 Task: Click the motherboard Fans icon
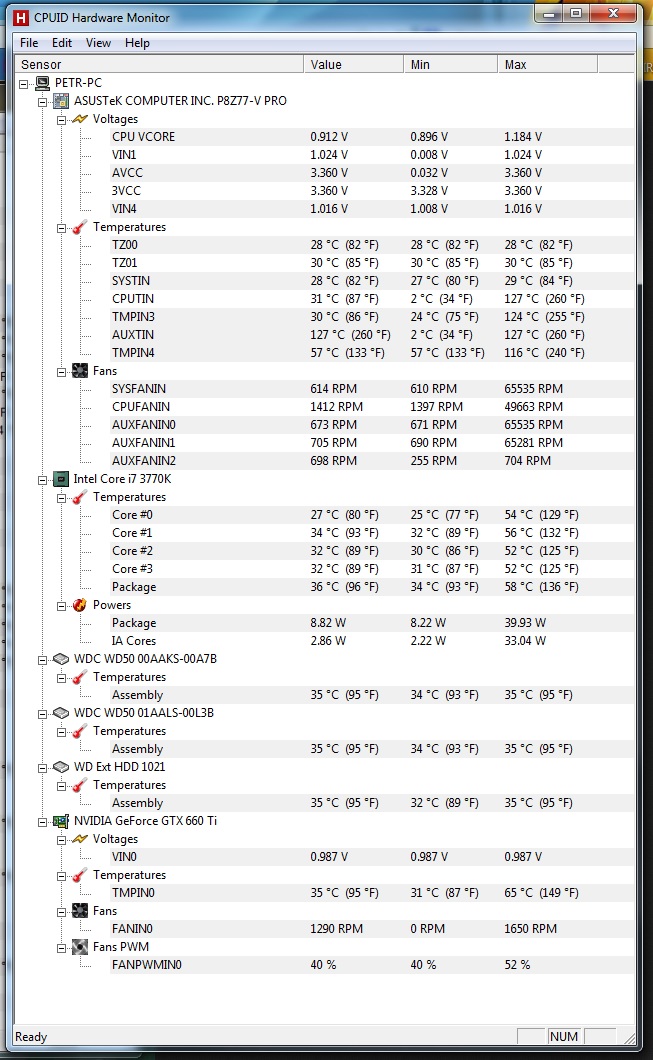tap(80, 371)
